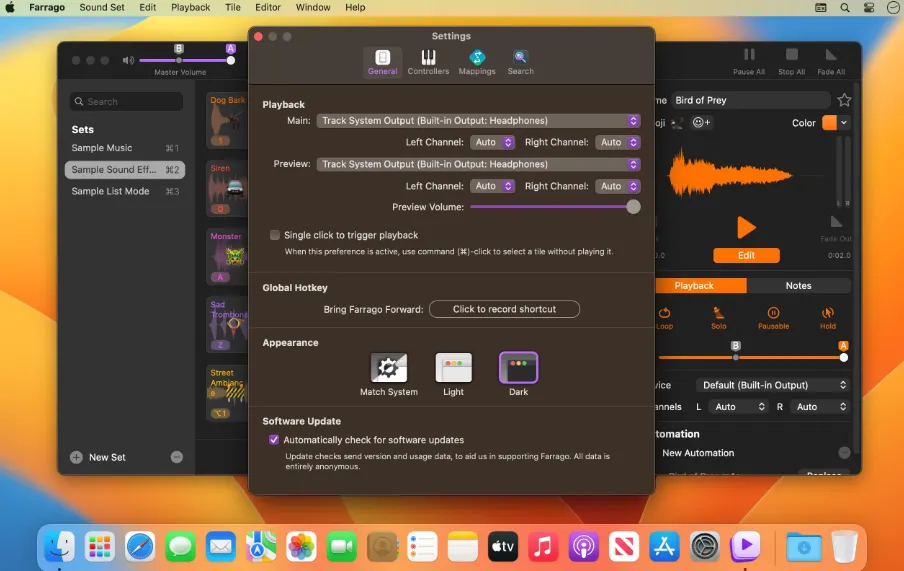Open the Music app from the Dock

tap(543, 546)
